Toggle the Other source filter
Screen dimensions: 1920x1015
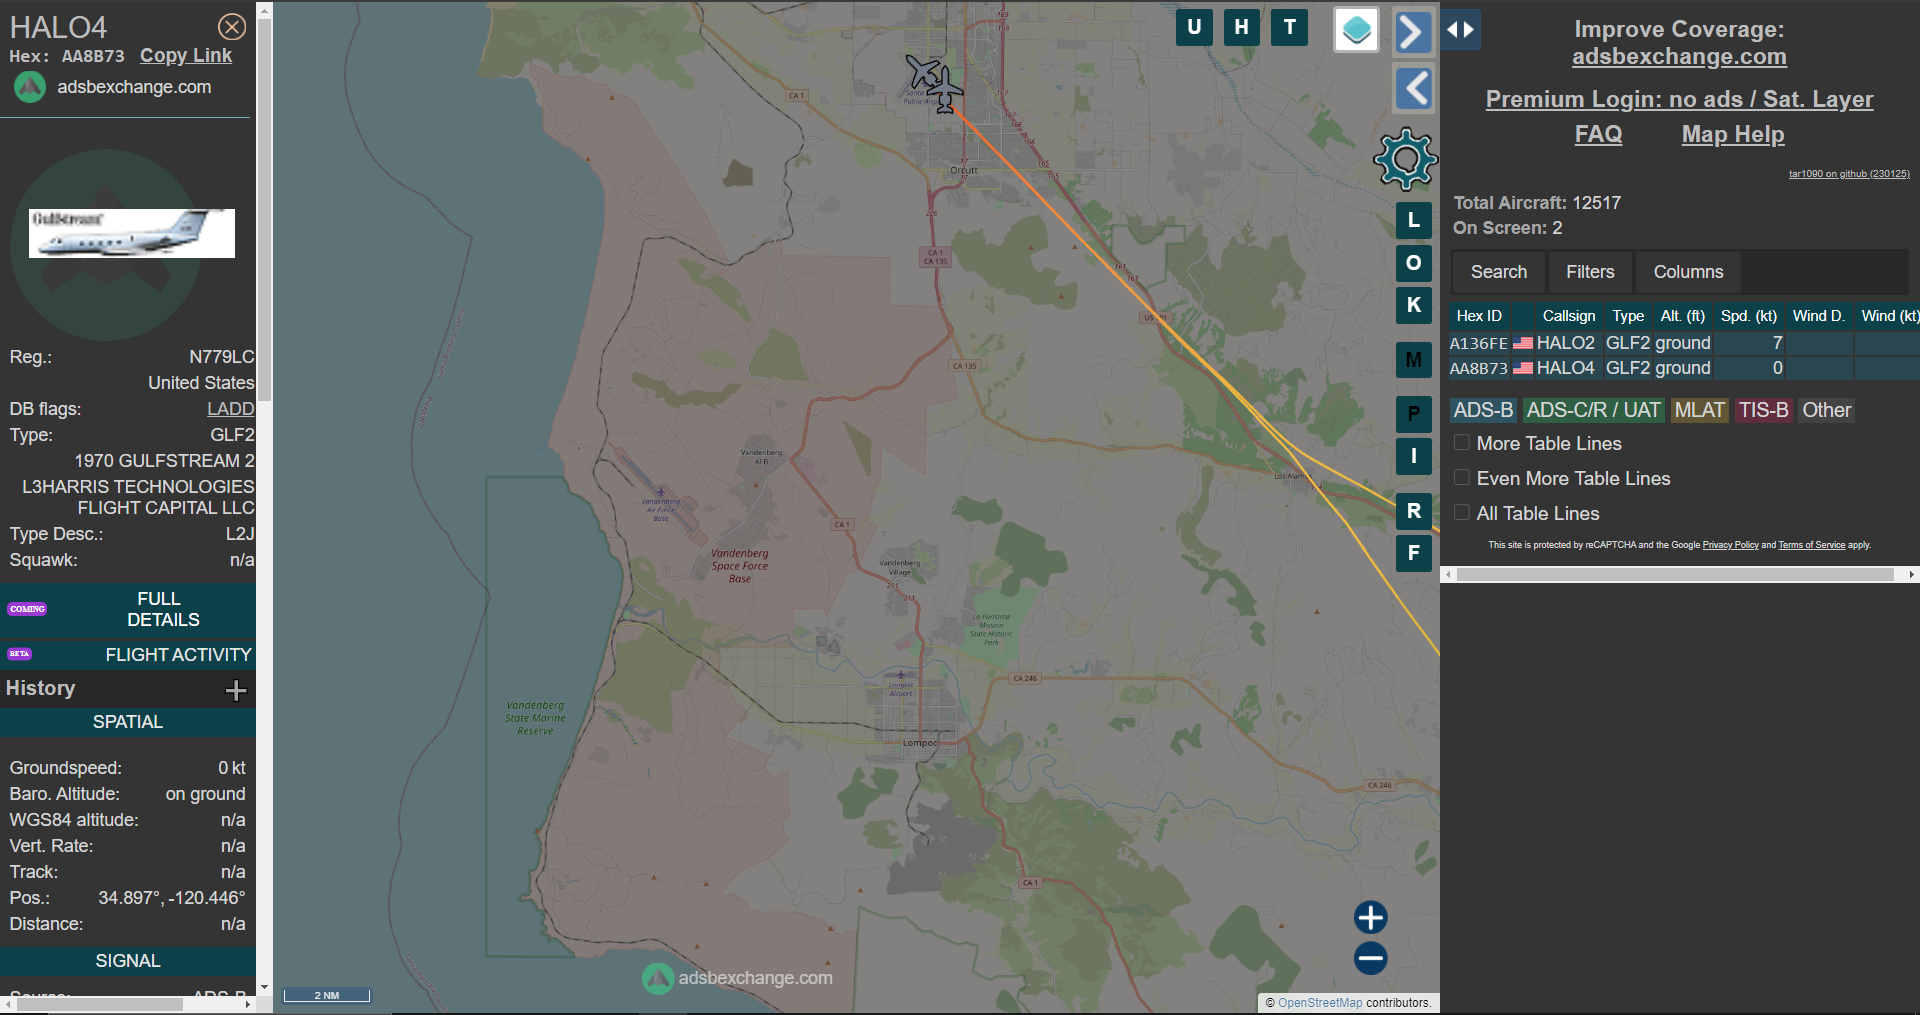click(1826, 410)
